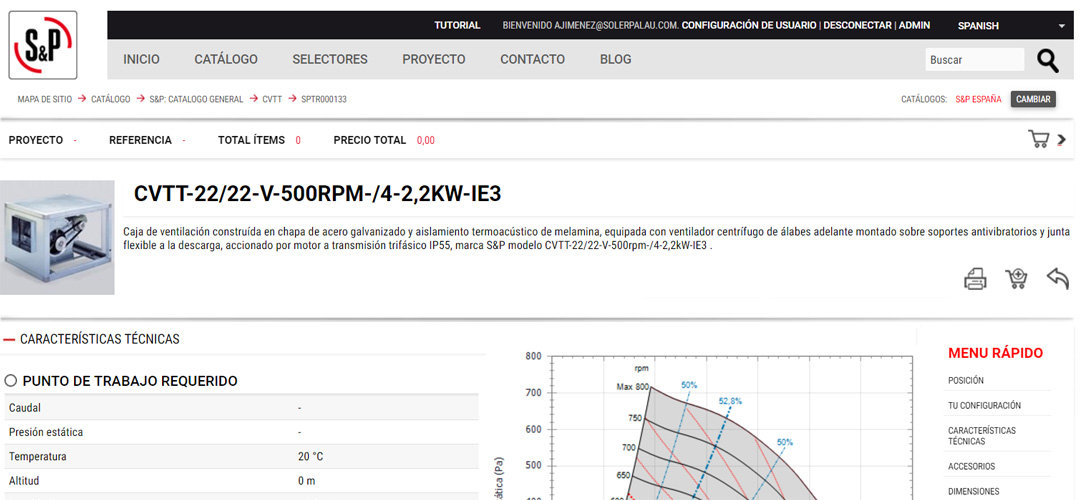
Task: Jump to Accesorios in quick menu
Action: pos(971,467)
